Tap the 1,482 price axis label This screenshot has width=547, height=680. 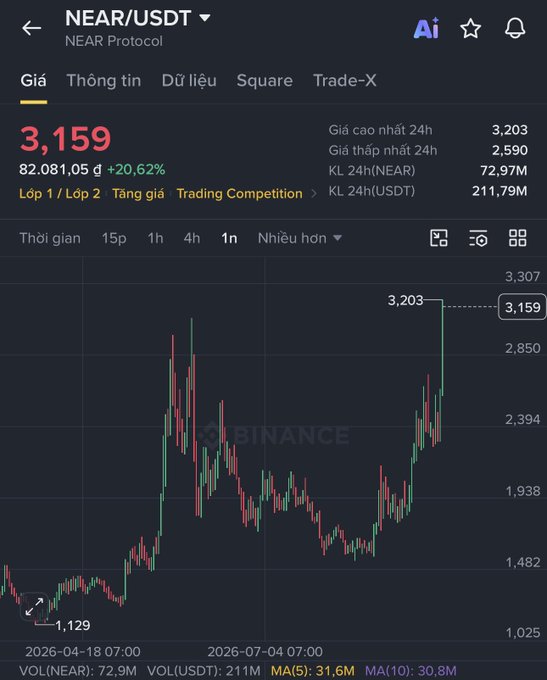pos(523,562)
